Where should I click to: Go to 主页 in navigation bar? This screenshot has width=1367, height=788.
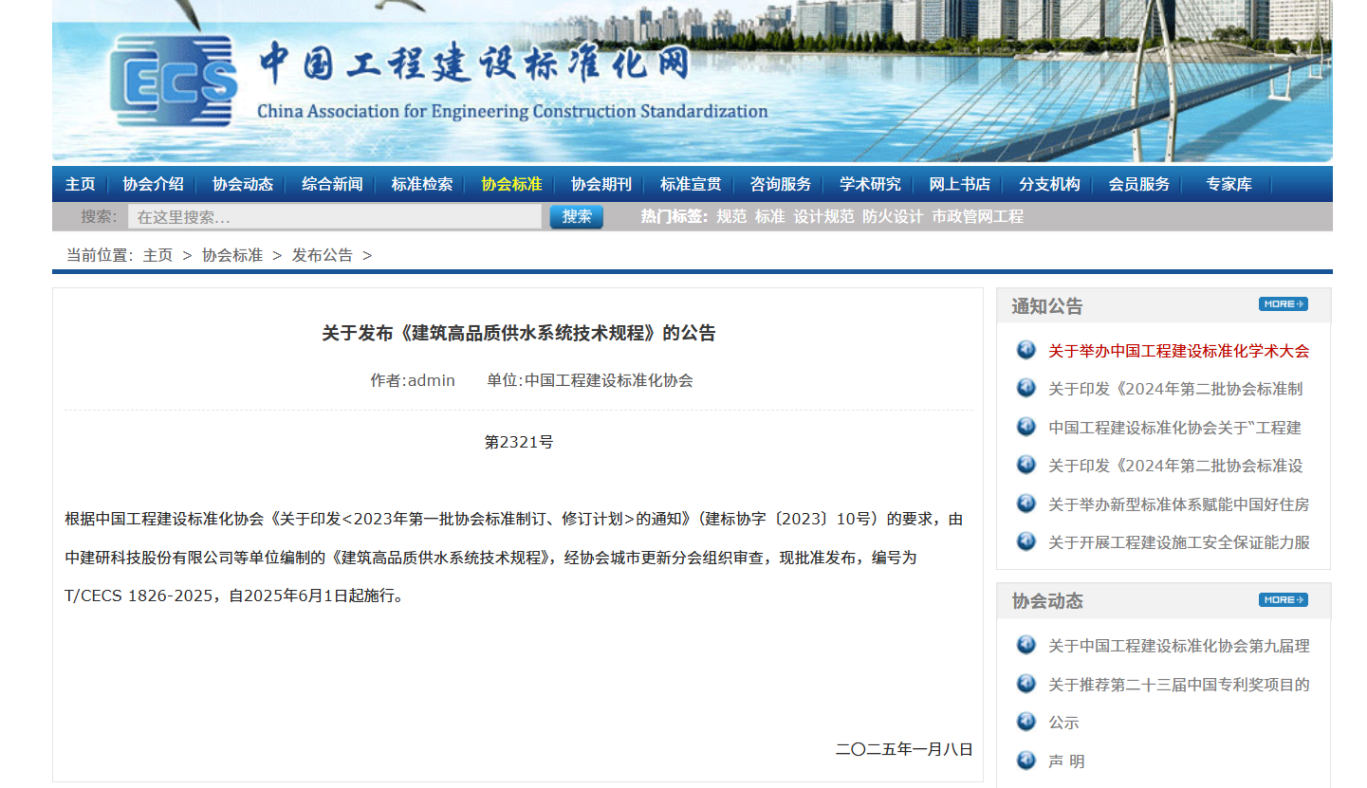pyautogui.click(x=80, y=184)
